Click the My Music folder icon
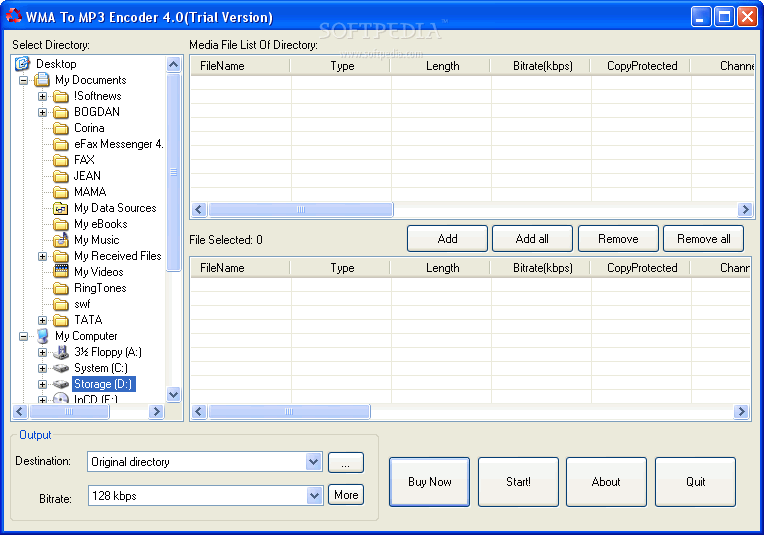This screenshot has height=535, width=764. click(61, 240)
